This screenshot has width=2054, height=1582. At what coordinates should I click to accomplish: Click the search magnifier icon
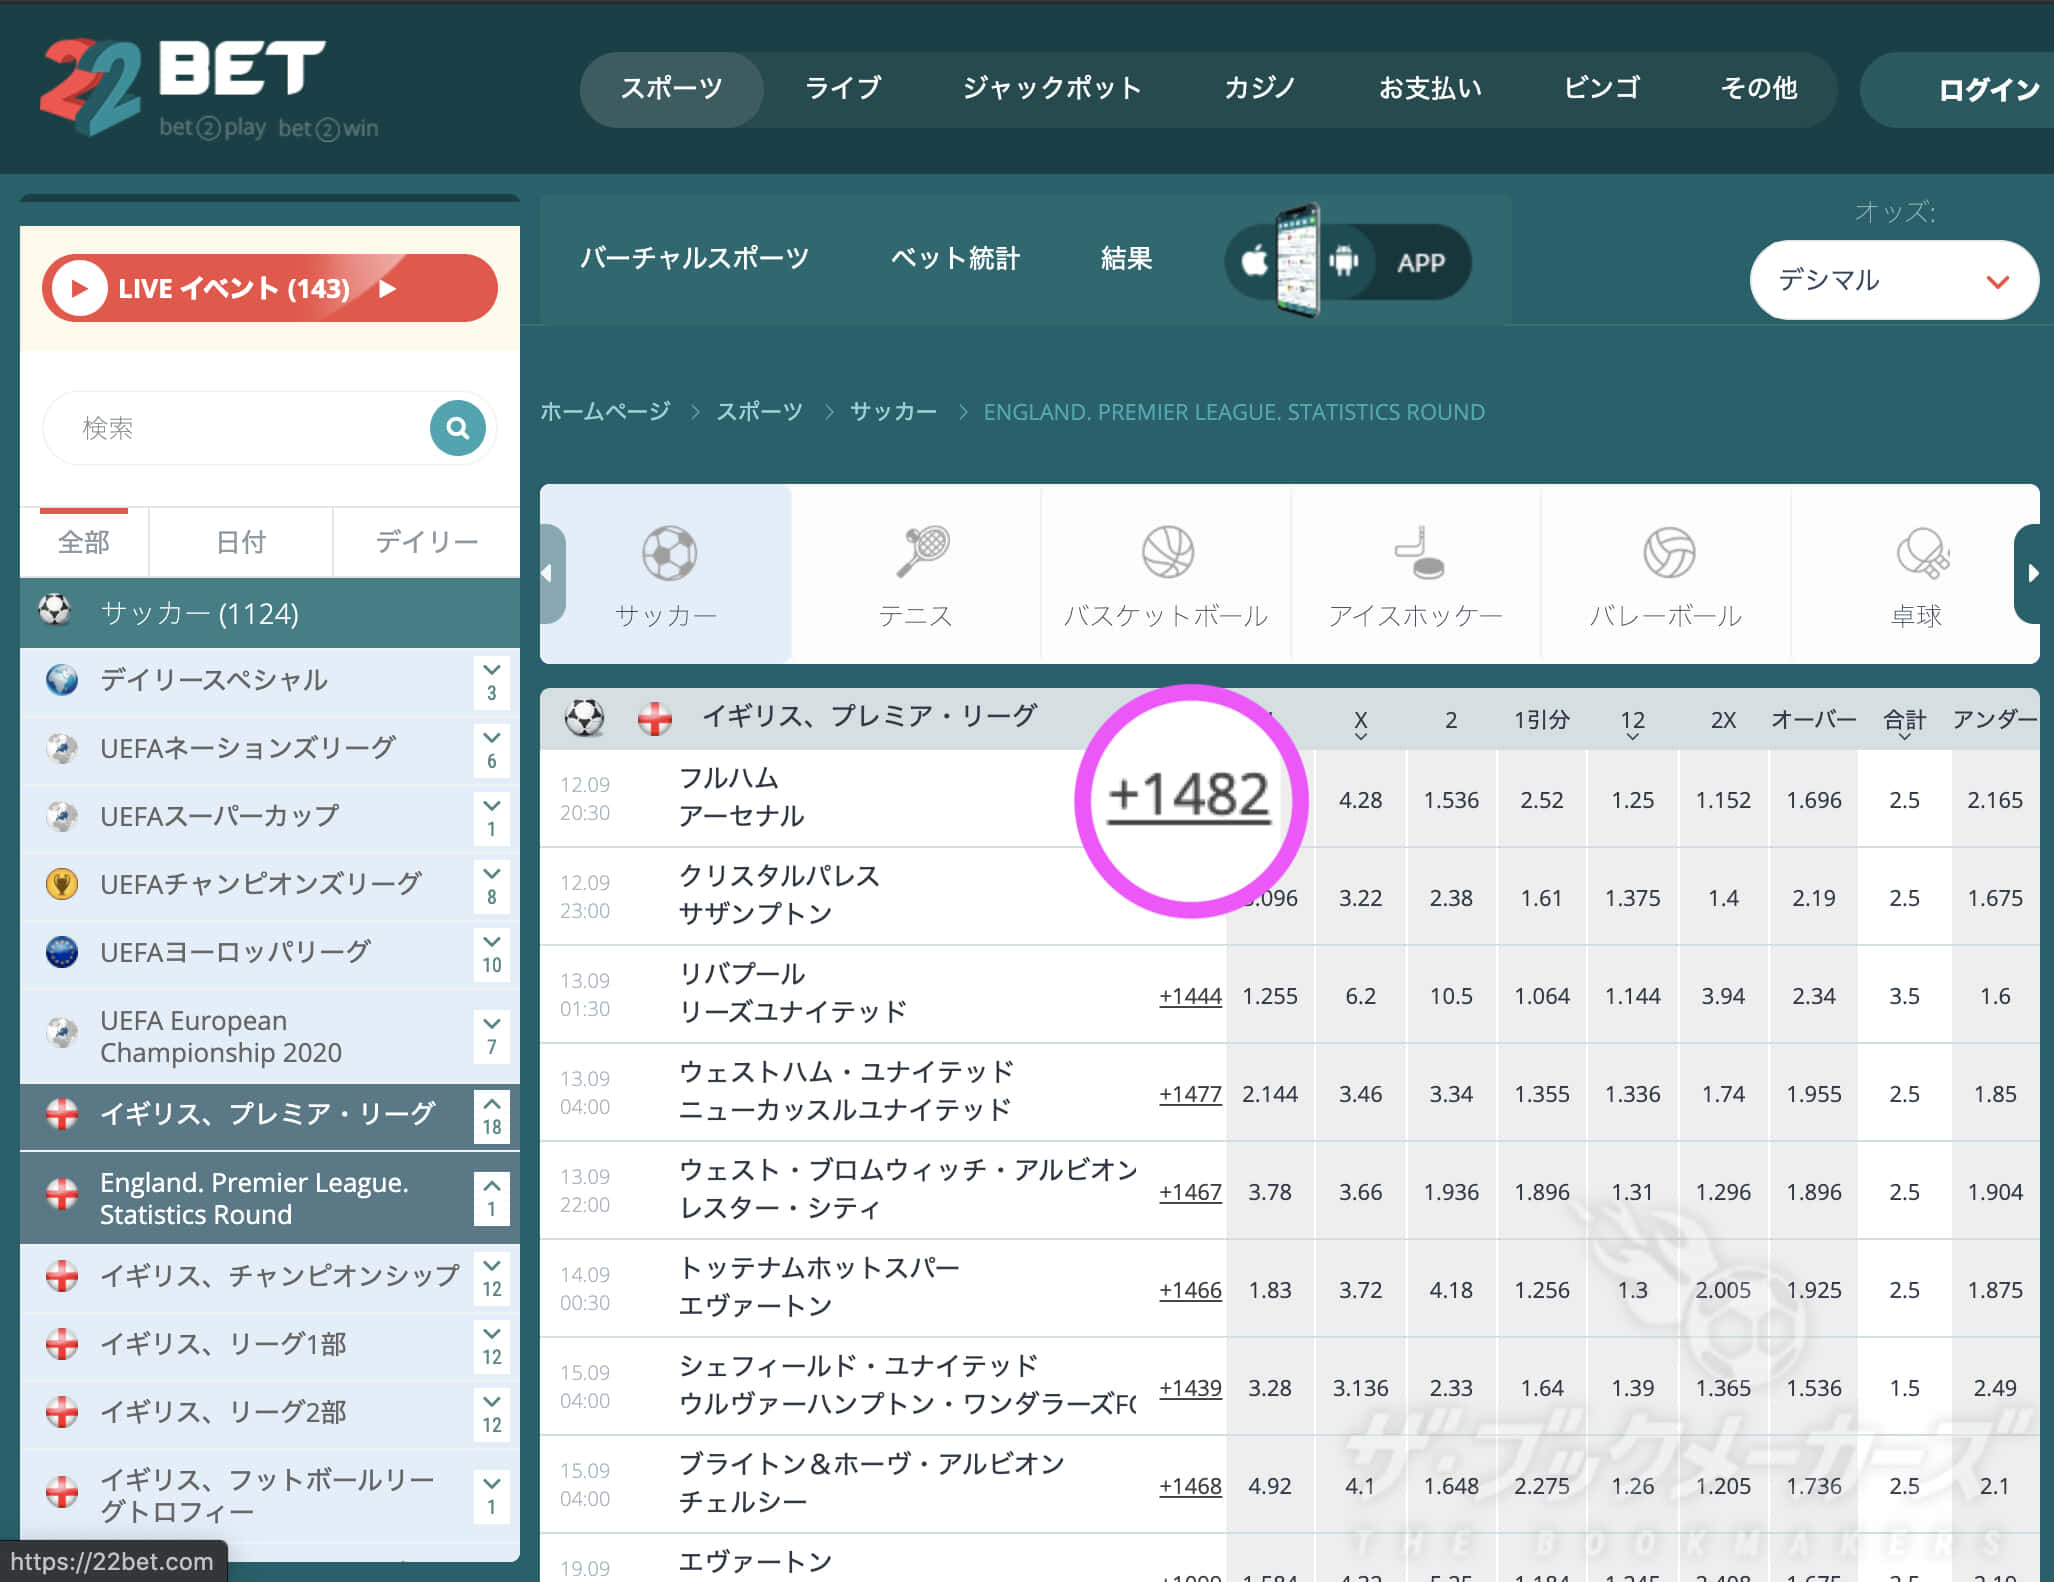click(457, 428)
